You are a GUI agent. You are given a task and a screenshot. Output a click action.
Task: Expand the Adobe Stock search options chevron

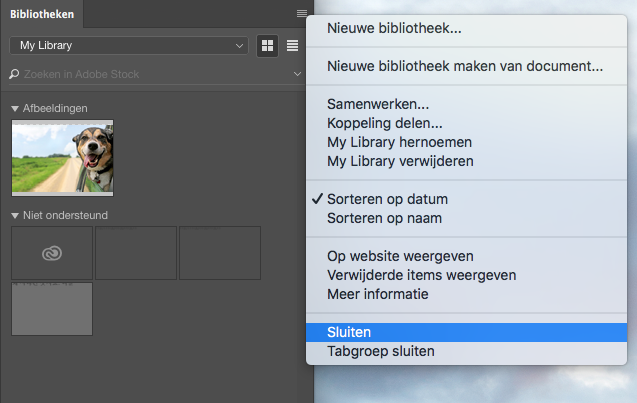(x=298, y=74)
